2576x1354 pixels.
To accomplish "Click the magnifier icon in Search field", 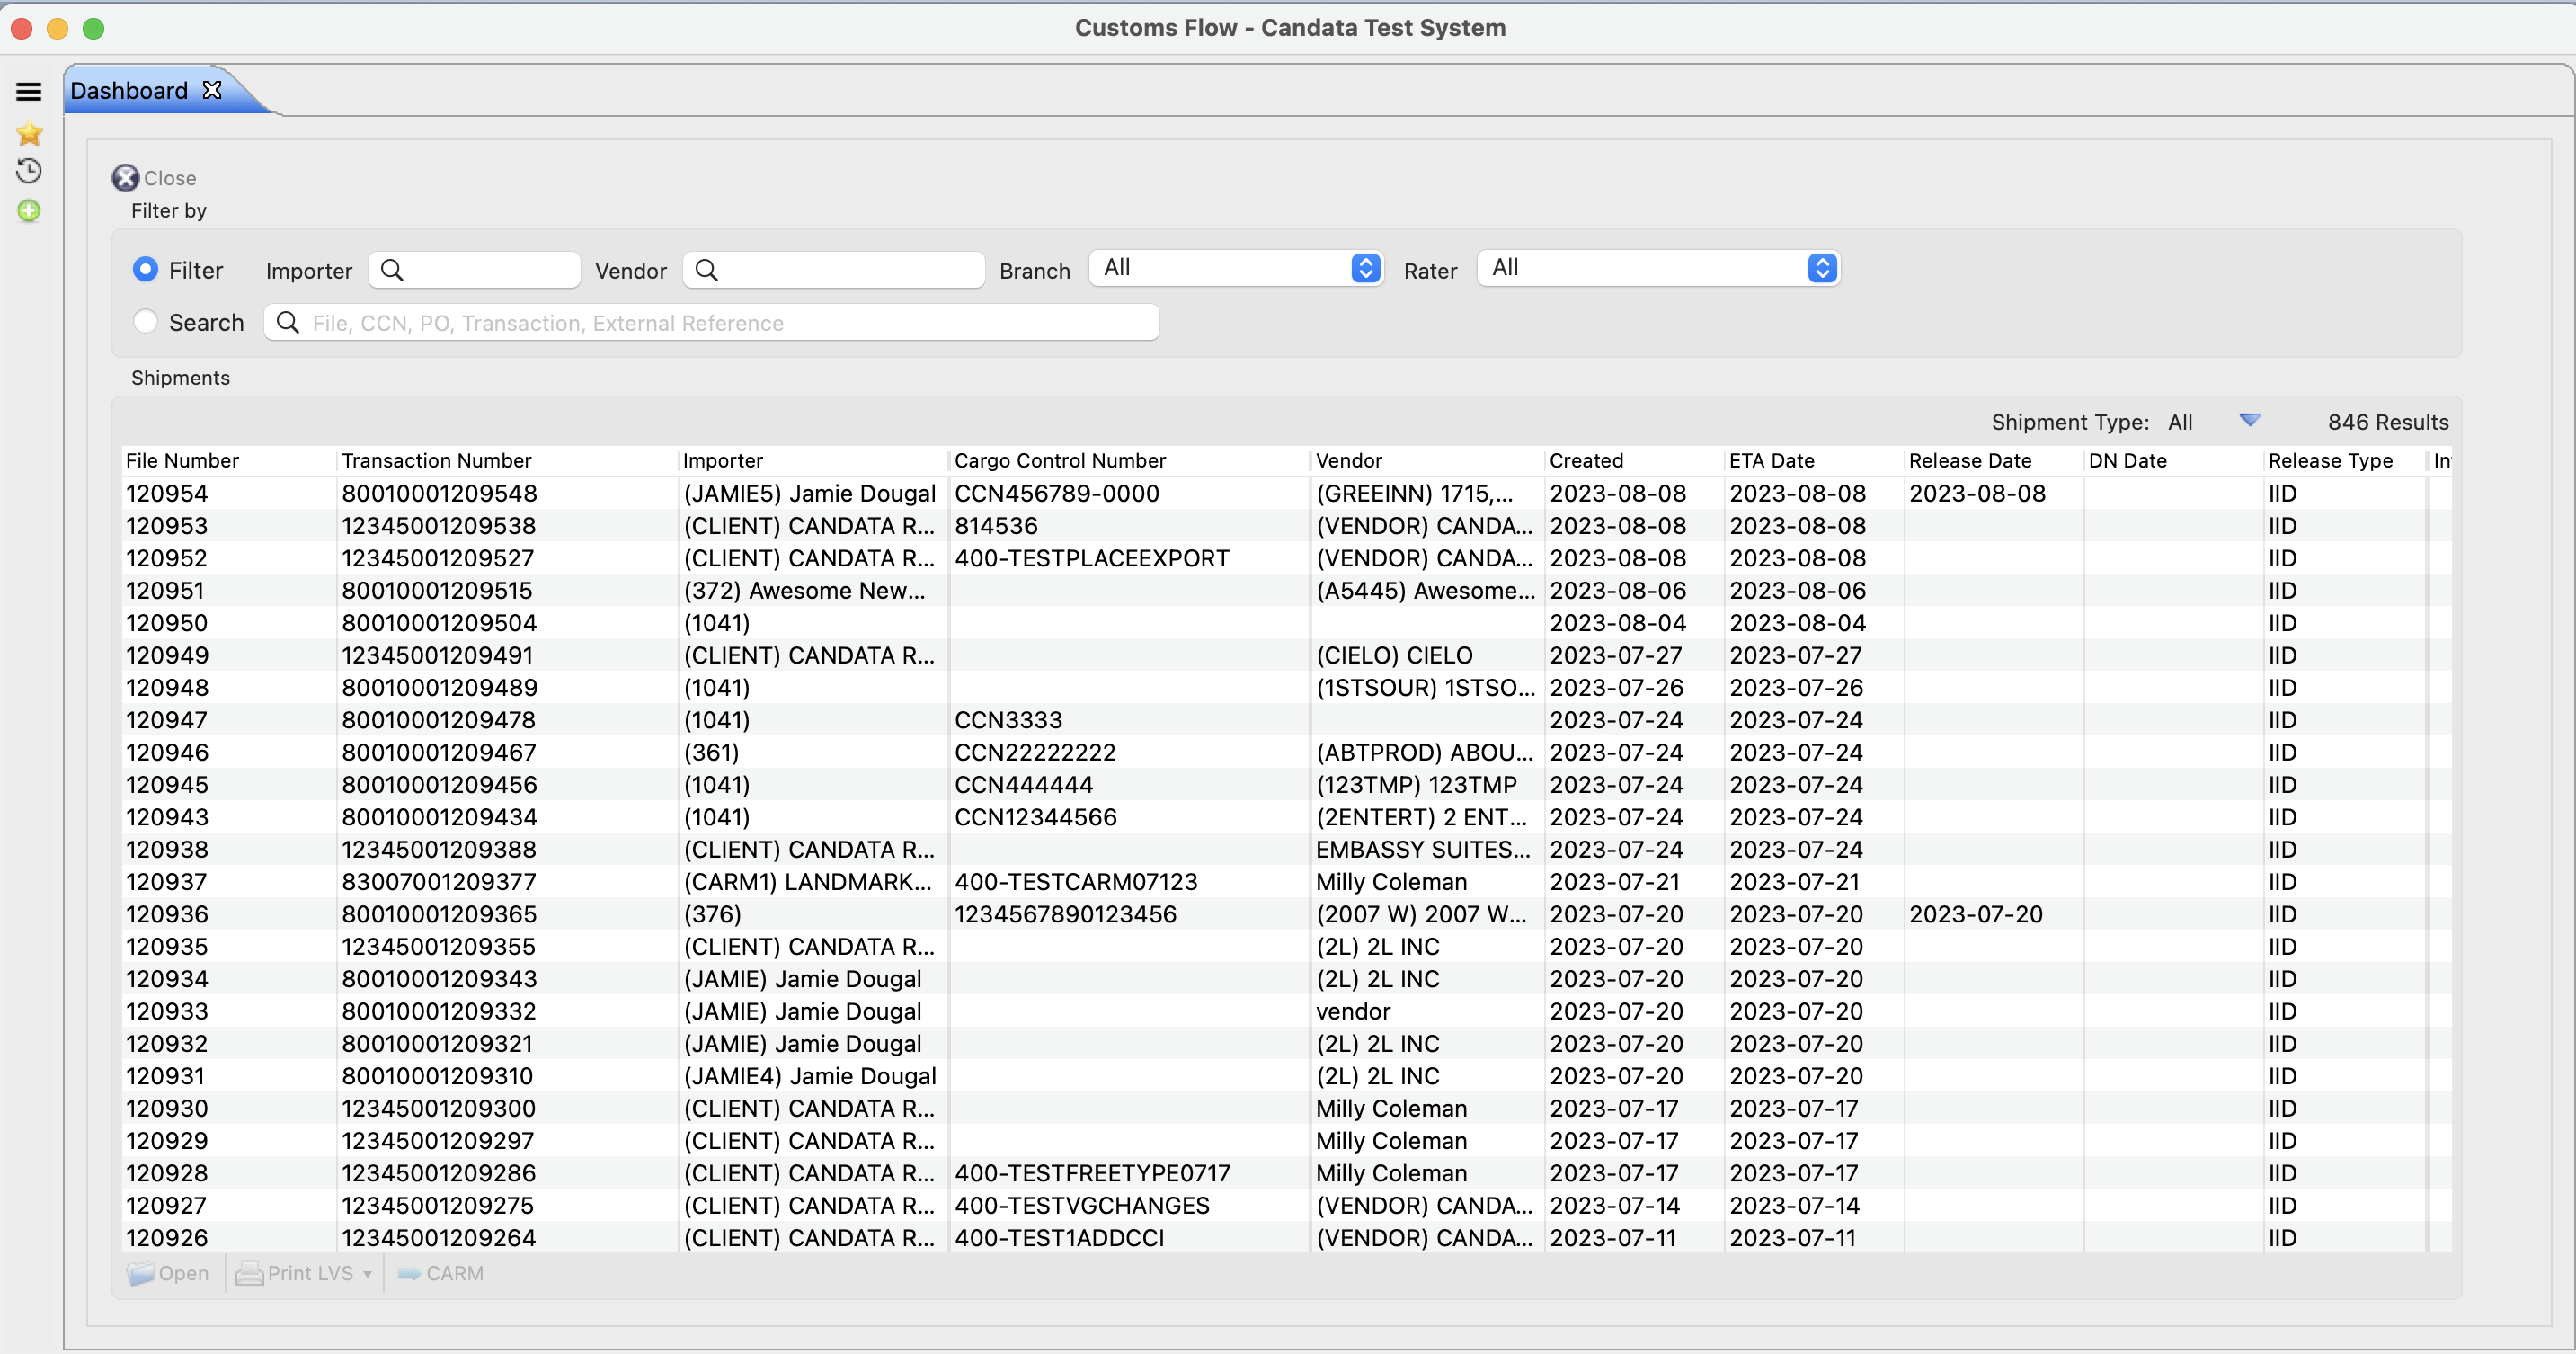I will point(288,322).
